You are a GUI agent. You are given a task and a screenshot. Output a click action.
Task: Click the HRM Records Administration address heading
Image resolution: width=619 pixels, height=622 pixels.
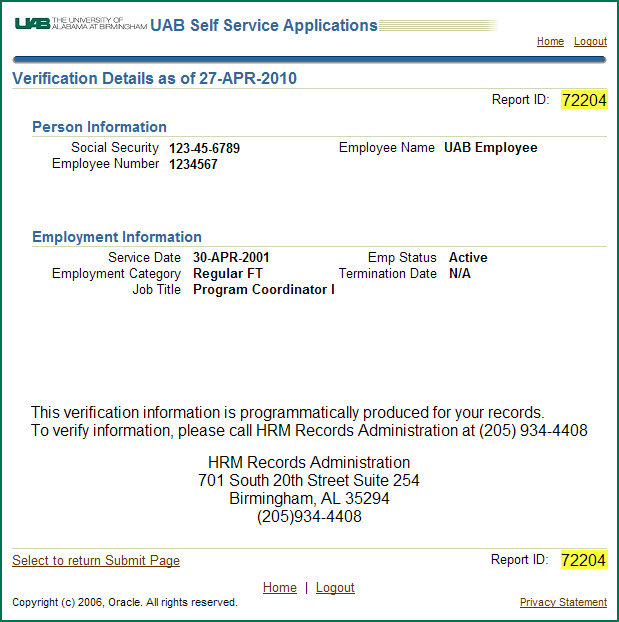click(x=309, y=463)
